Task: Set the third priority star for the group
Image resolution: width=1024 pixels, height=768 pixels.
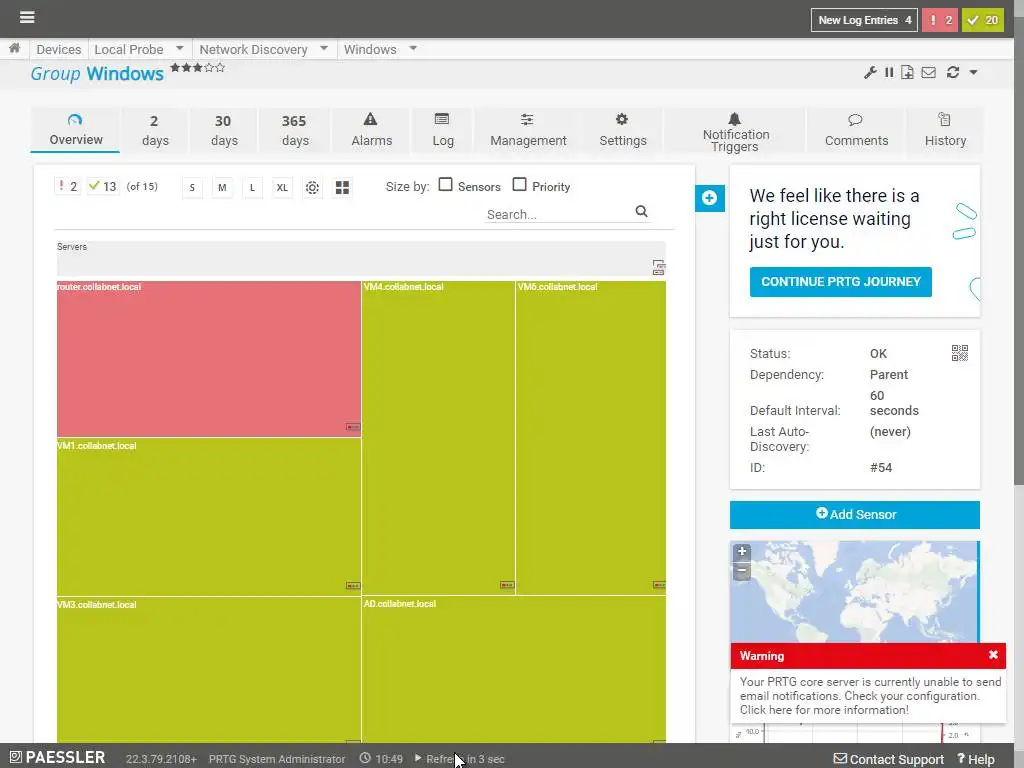Action: point(198,67)
